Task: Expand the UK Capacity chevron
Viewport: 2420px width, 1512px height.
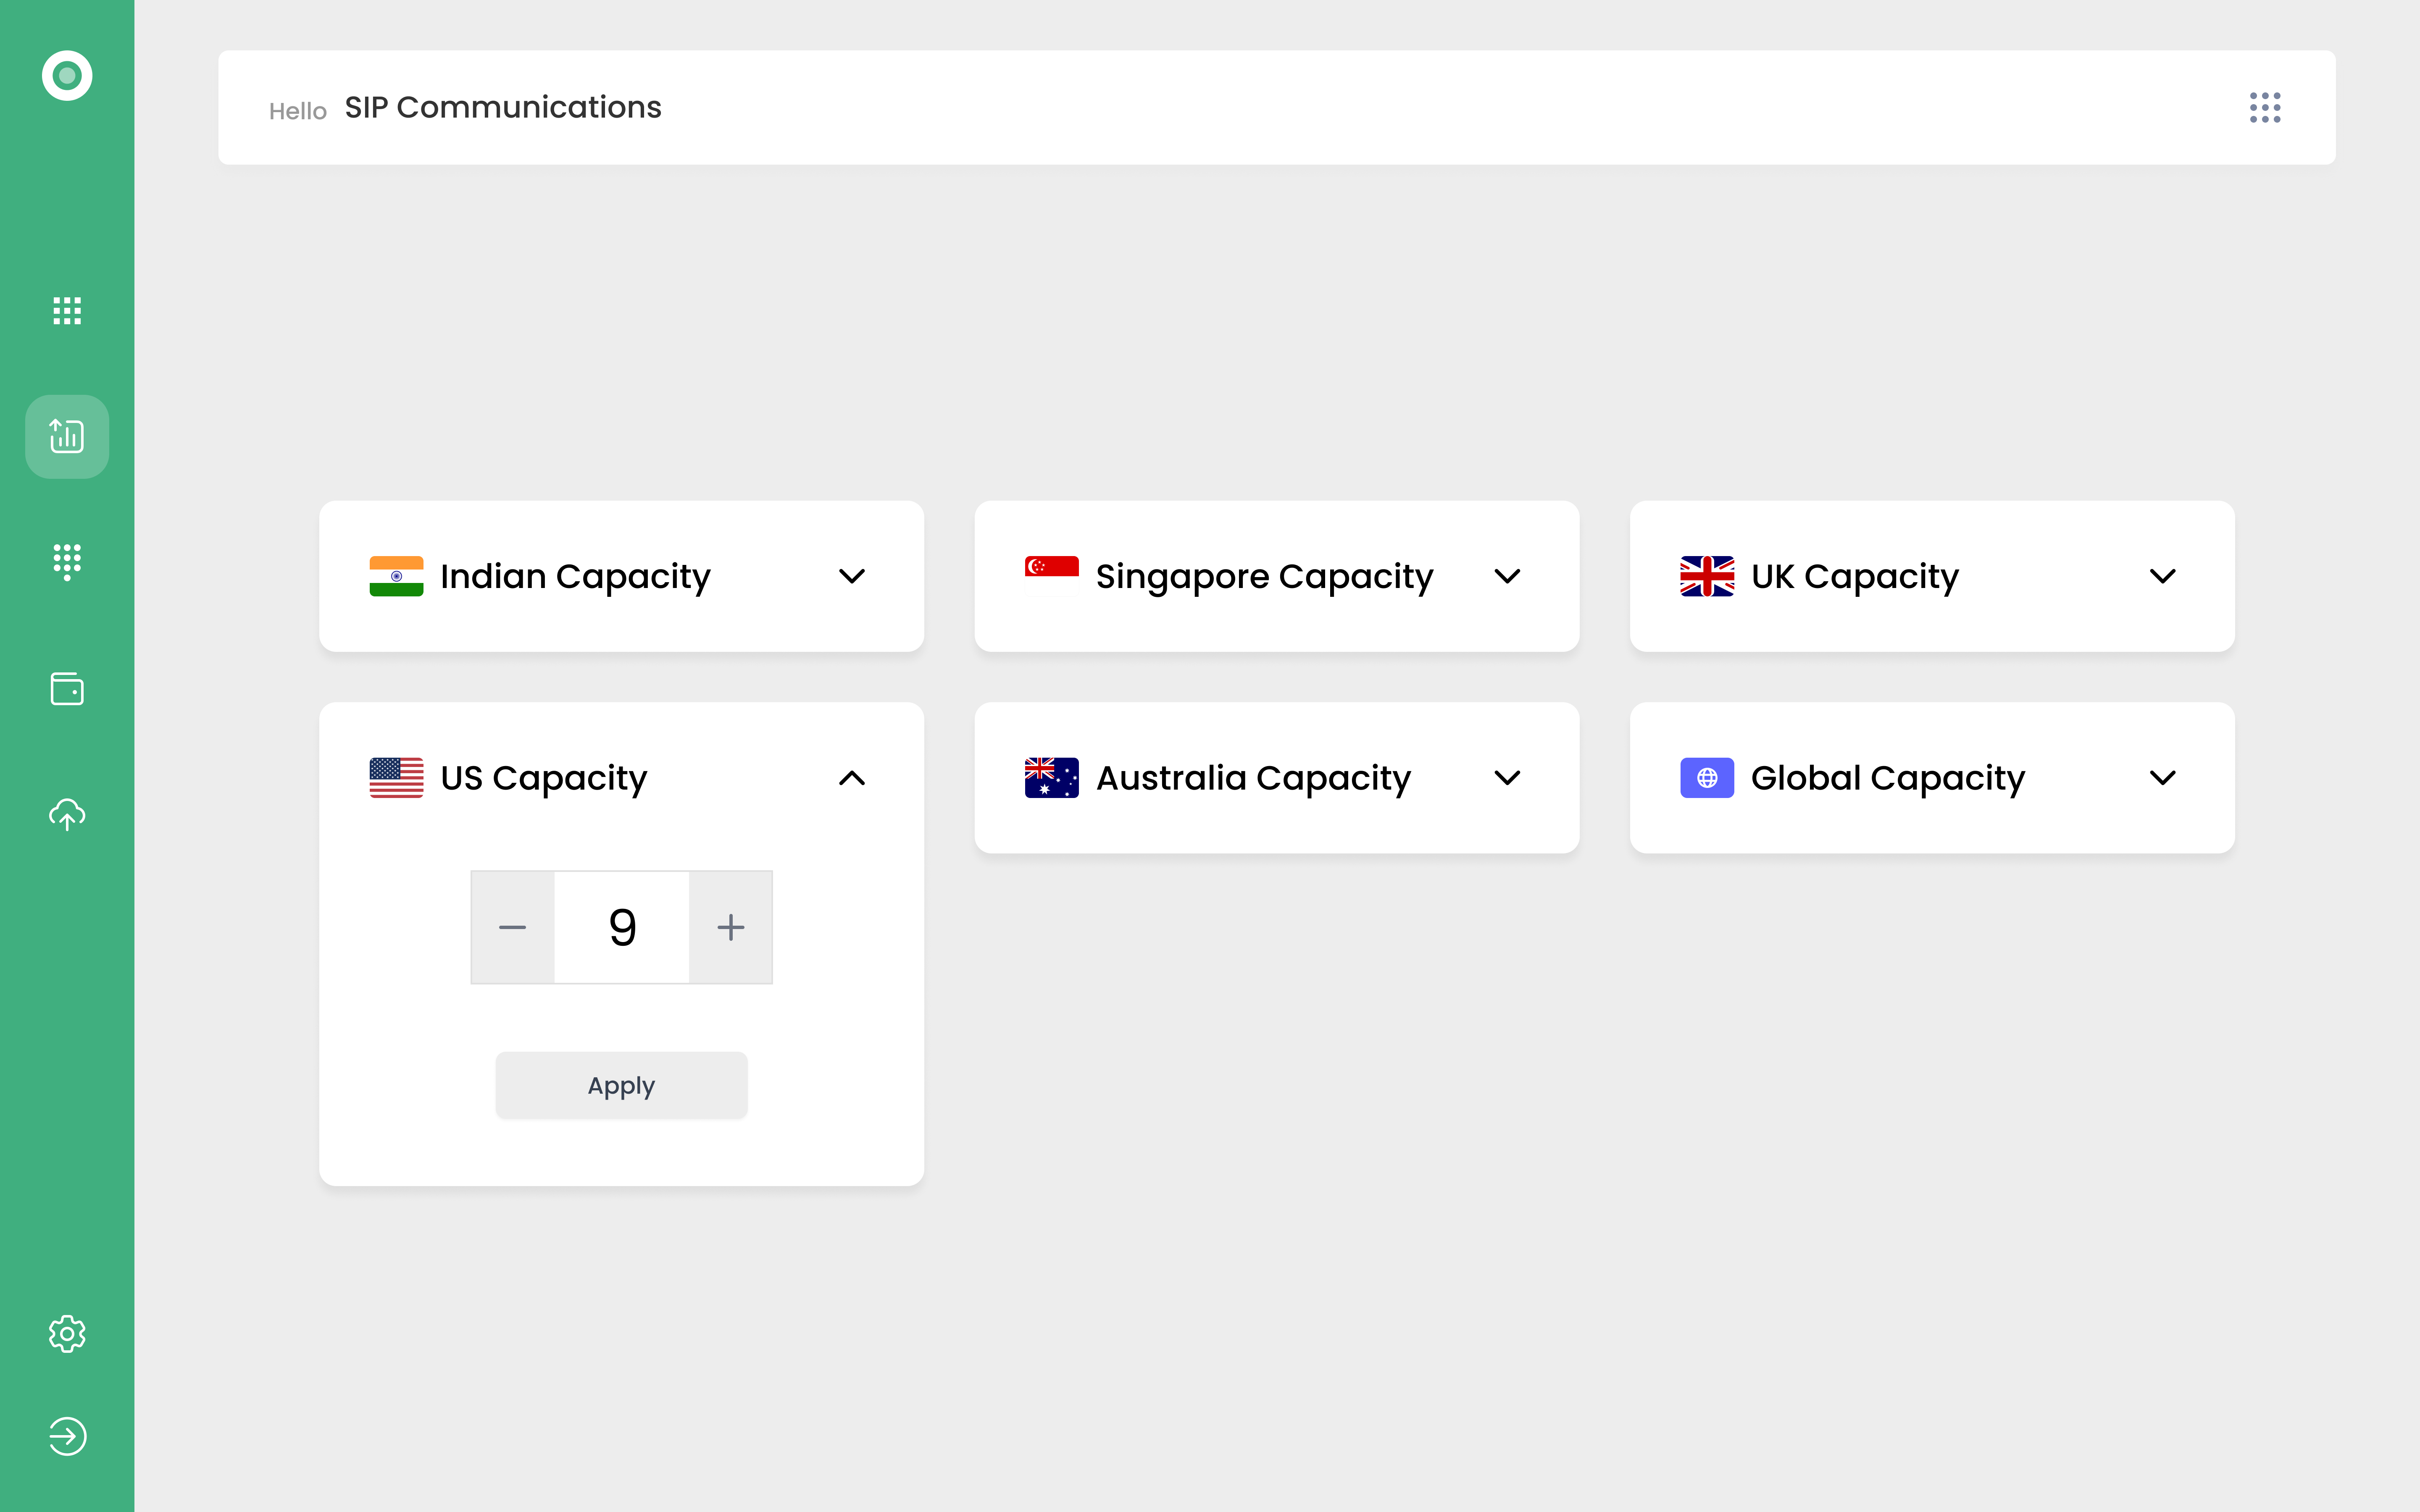Action: pyautogui.click(x=2163, y=576)
